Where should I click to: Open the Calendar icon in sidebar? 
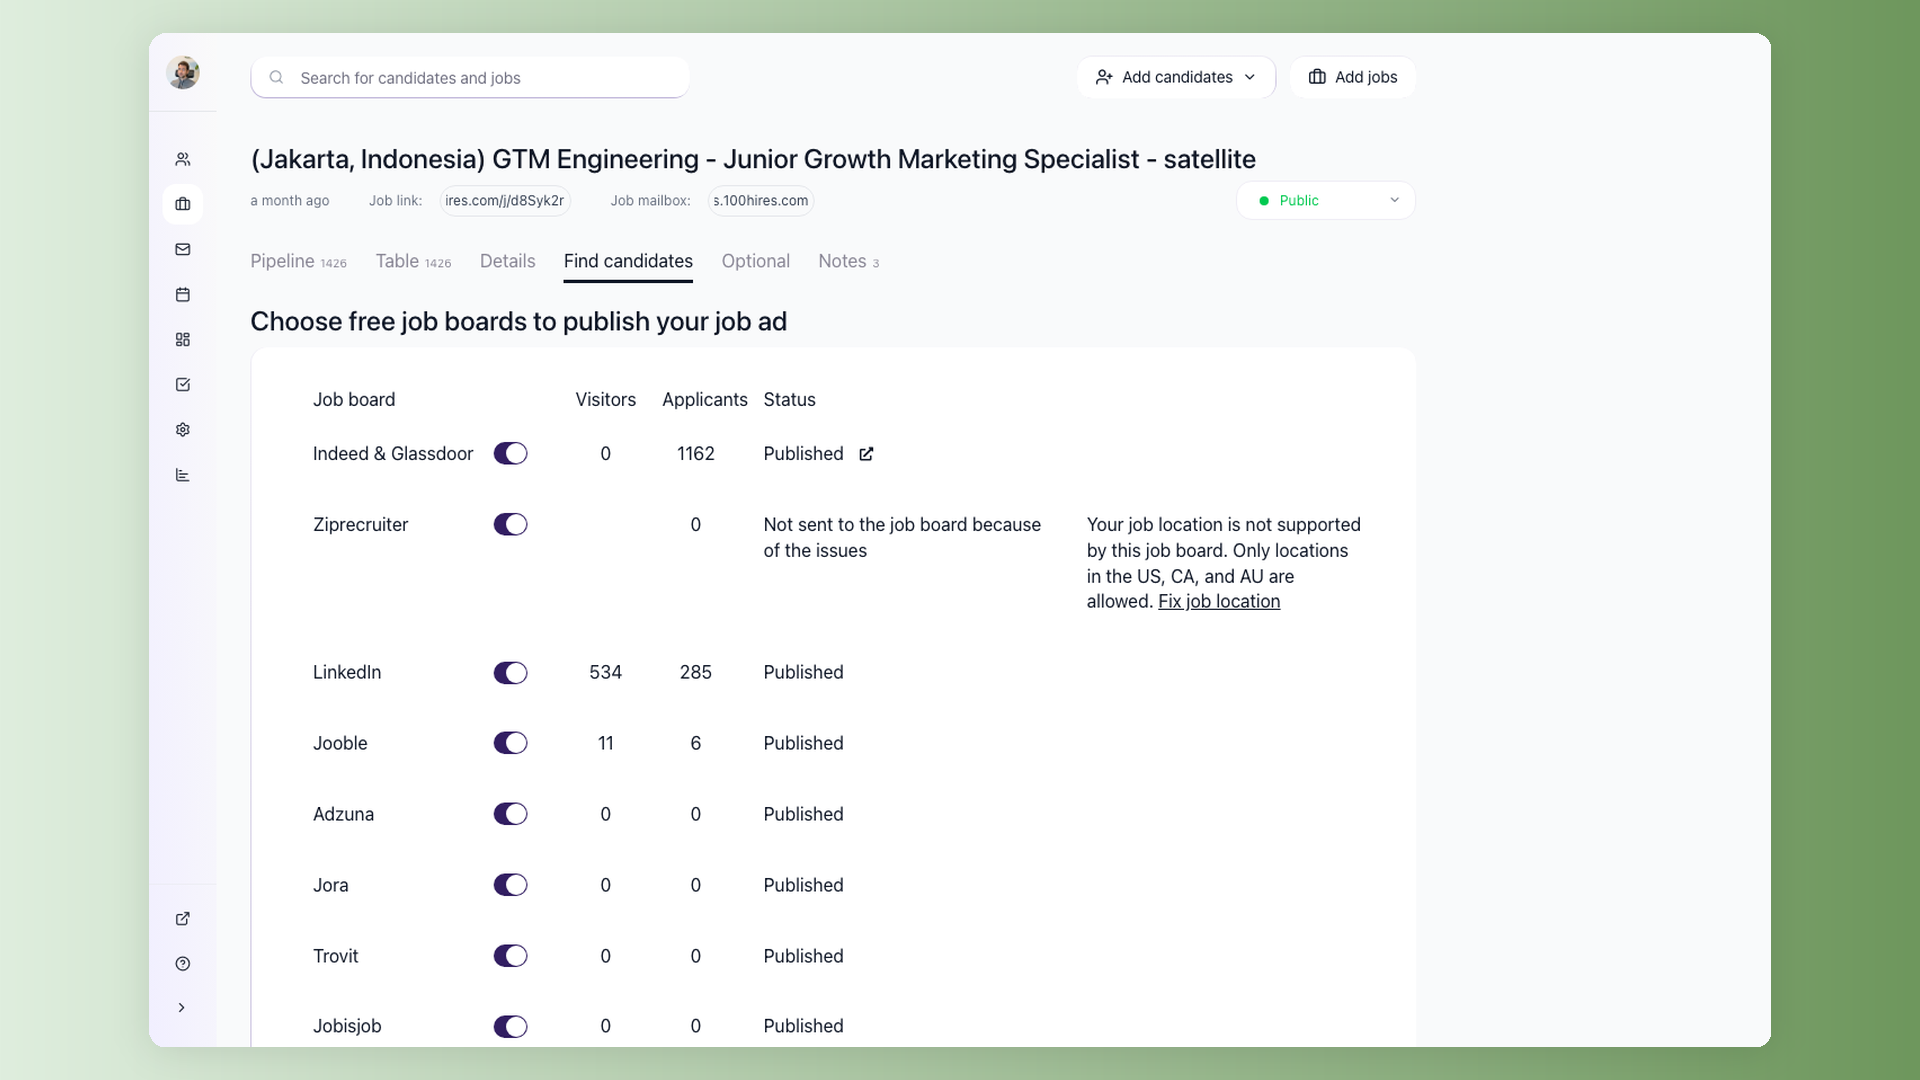coord(183,294)
